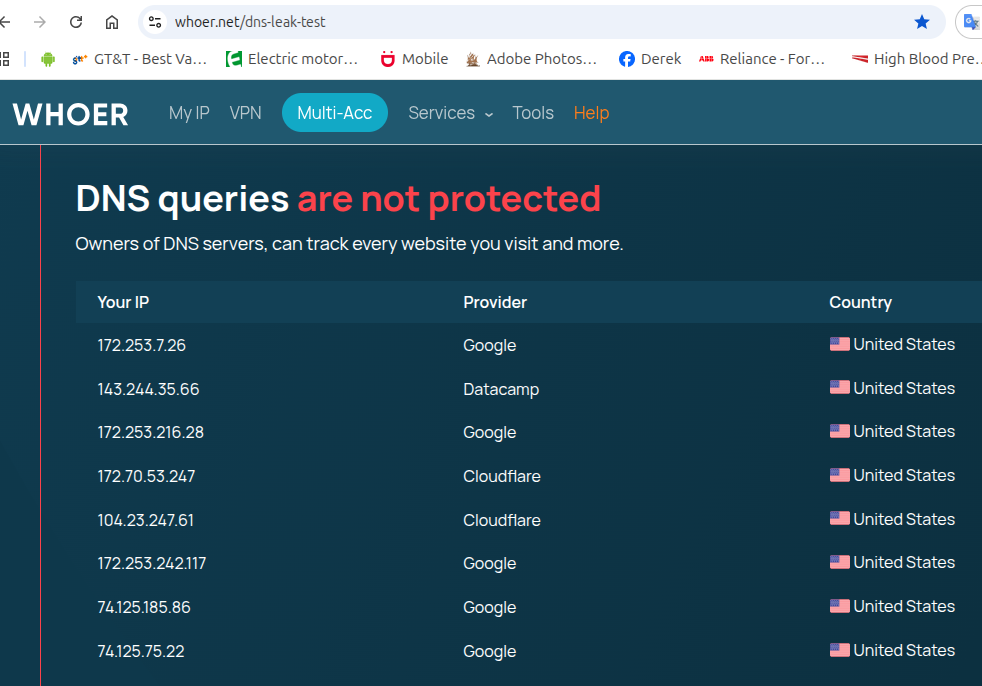The image size is (982, 686).
Task: Click the browser reload page icon
Action: [x=76, y=22]
